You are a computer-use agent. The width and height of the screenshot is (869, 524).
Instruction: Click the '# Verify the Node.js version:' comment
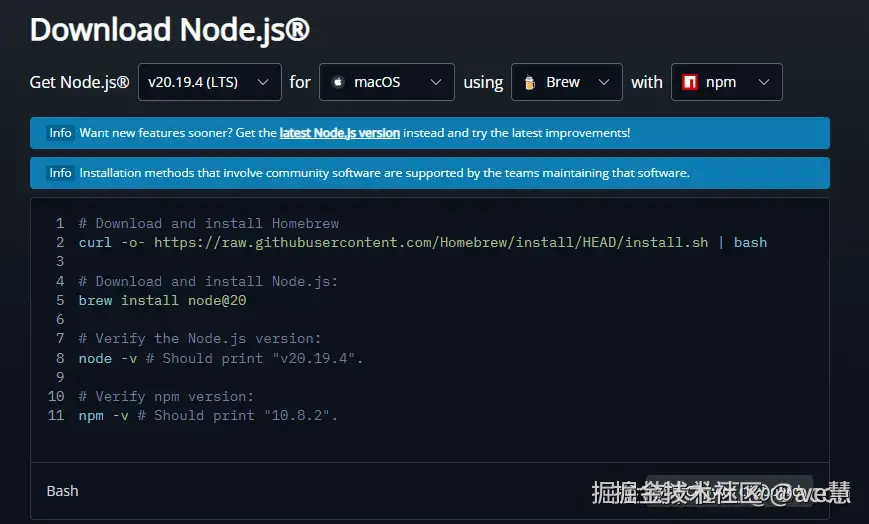pyautogui.click(x=200, y=338)
